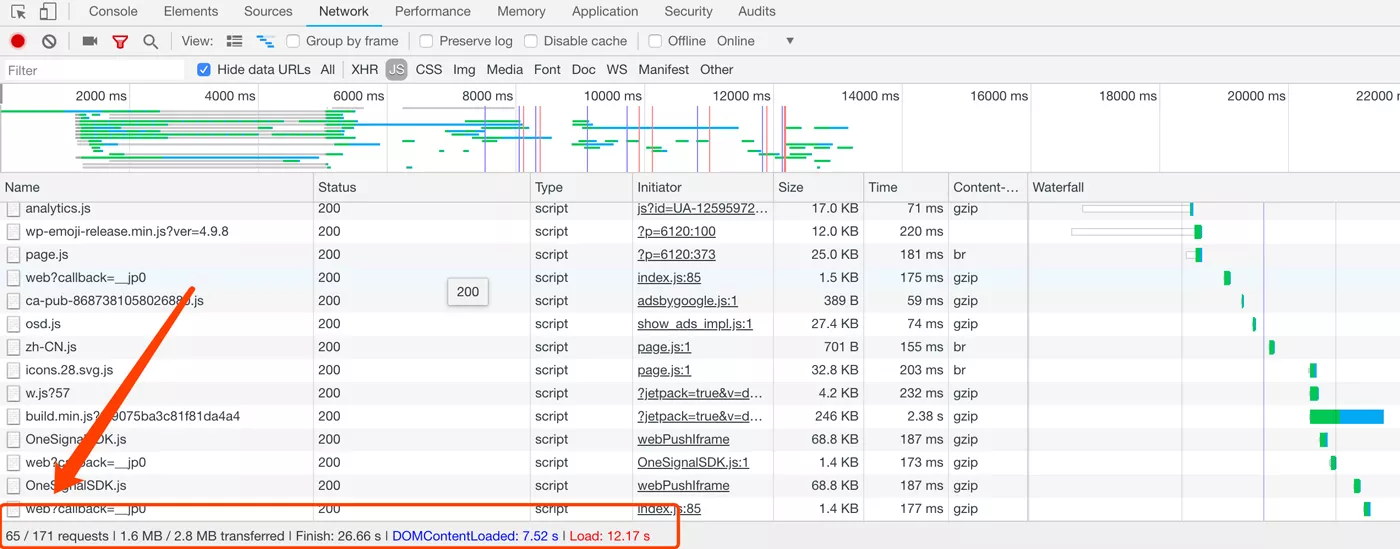Screen dimensions: 1400x549
Task: Filter requests by Other
Action: [x=717, y=70]
